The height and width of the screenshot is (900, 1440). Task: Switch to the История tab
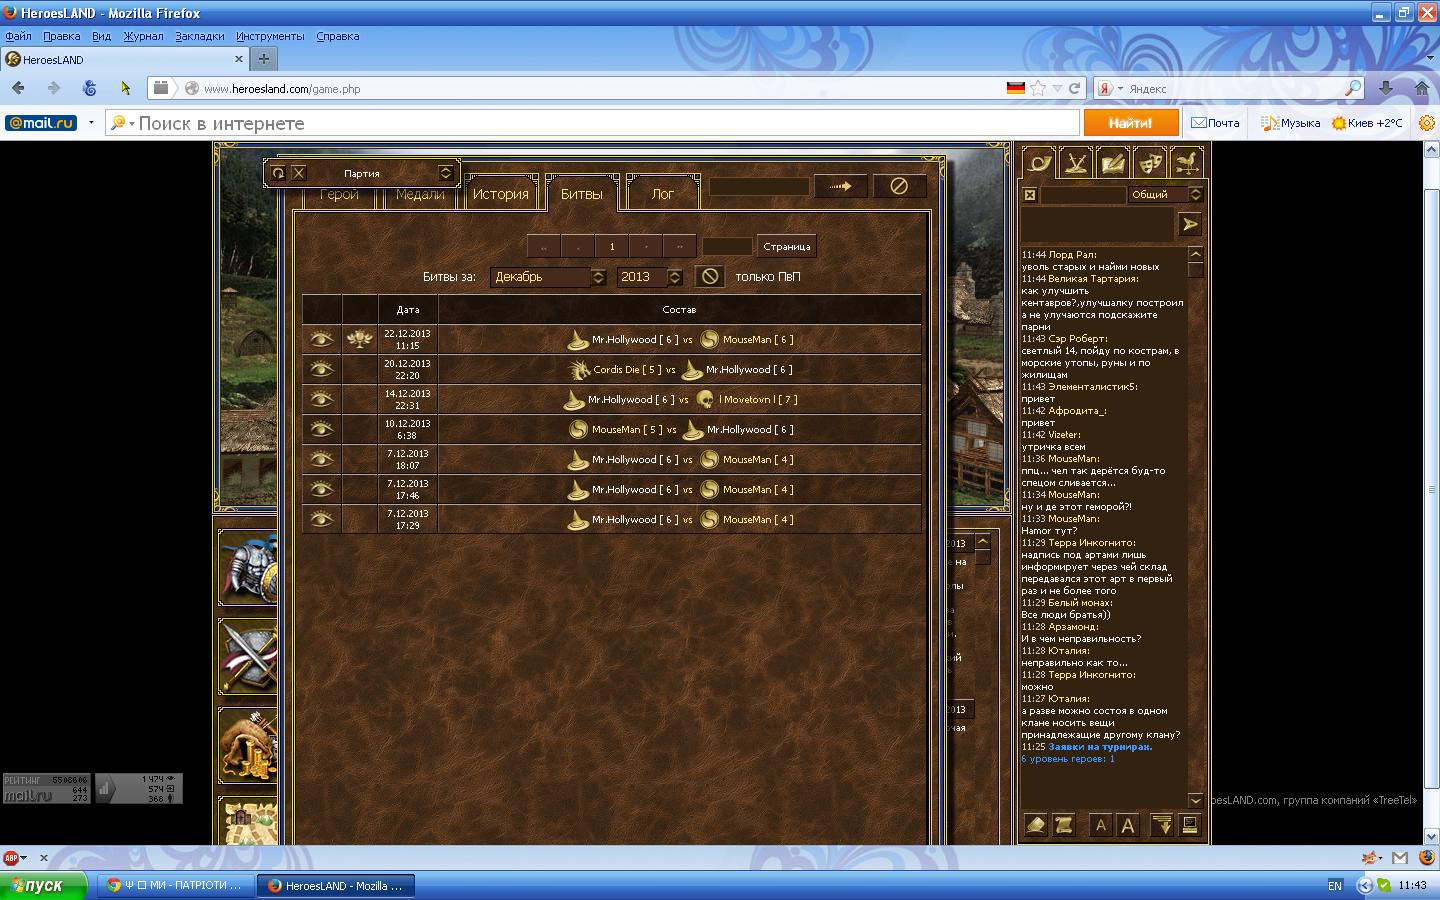(500, 194)
